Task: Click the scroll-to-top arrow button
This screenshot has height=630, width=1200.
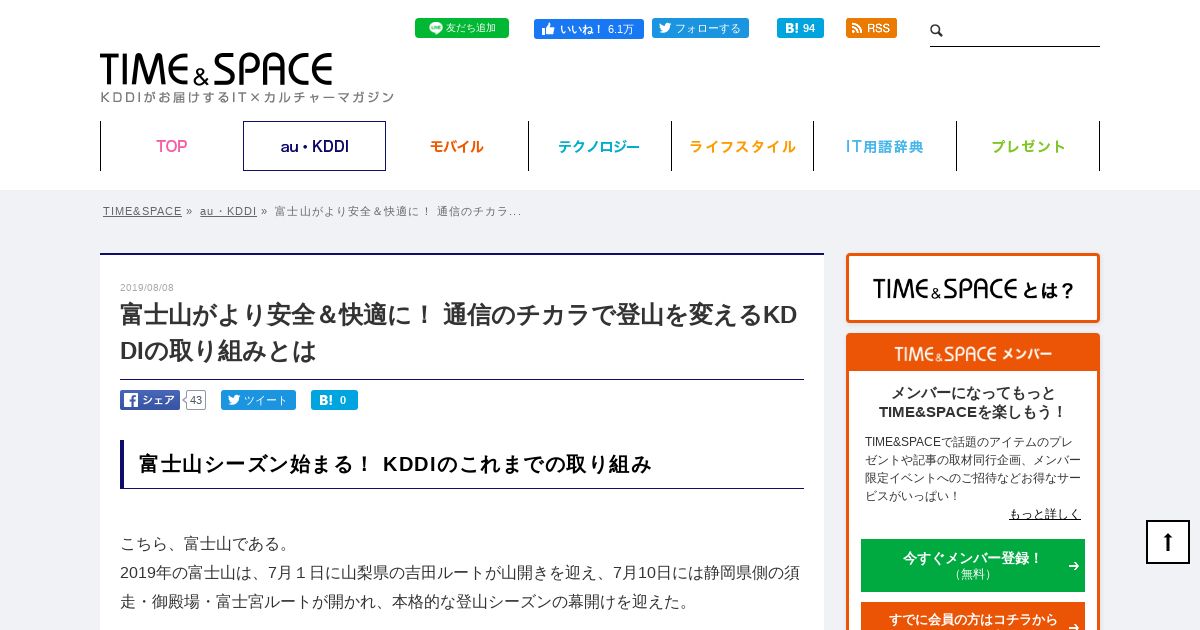Action: pos(1168,542)
